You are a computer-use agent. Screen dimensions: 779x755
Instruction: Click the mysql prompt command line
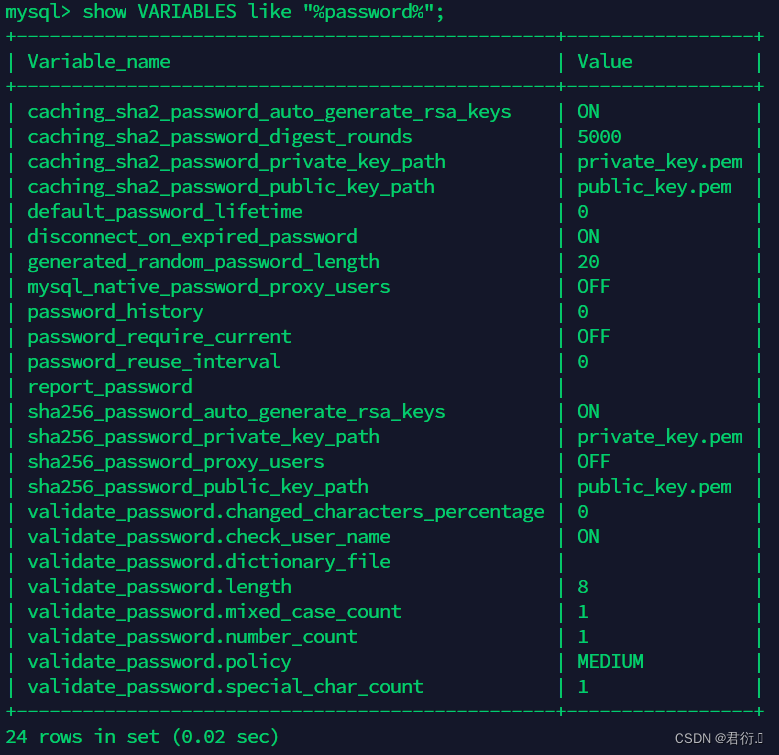coord(224,12)
